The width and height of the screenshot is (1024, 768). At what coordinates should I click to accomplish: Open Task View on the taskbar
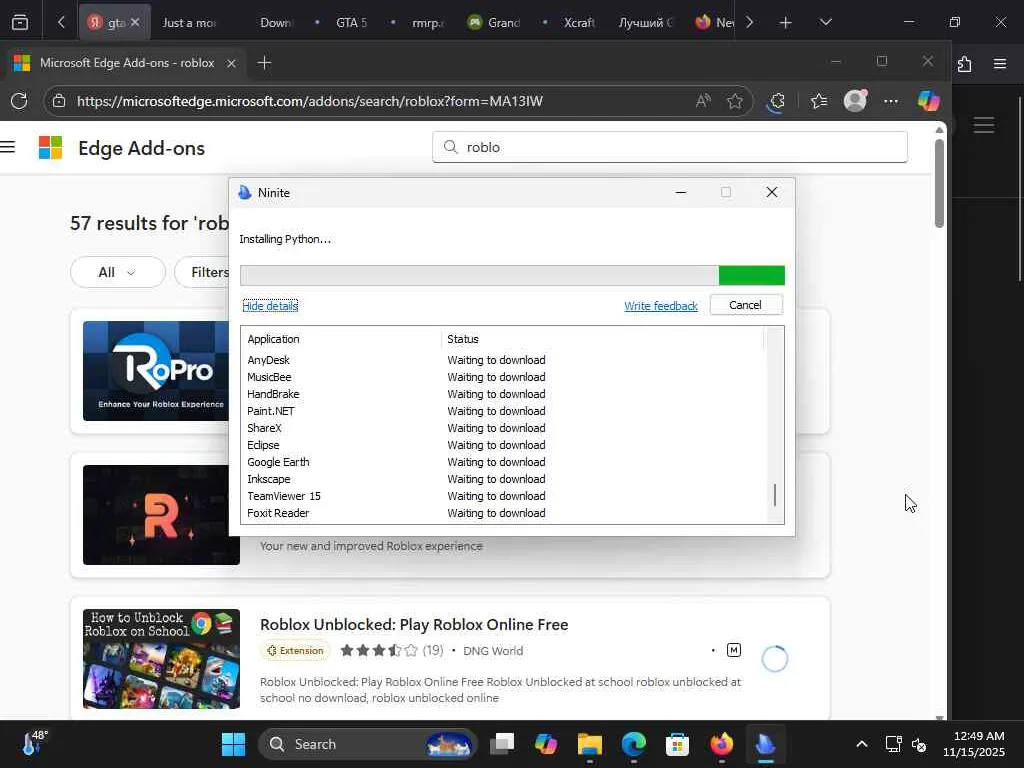[502, 744]
